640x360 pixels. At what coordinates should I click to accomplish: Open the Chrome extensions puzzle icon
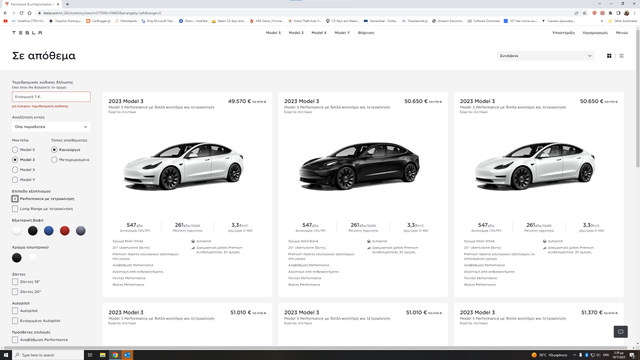pyautogui.click(x=611, y=13)
